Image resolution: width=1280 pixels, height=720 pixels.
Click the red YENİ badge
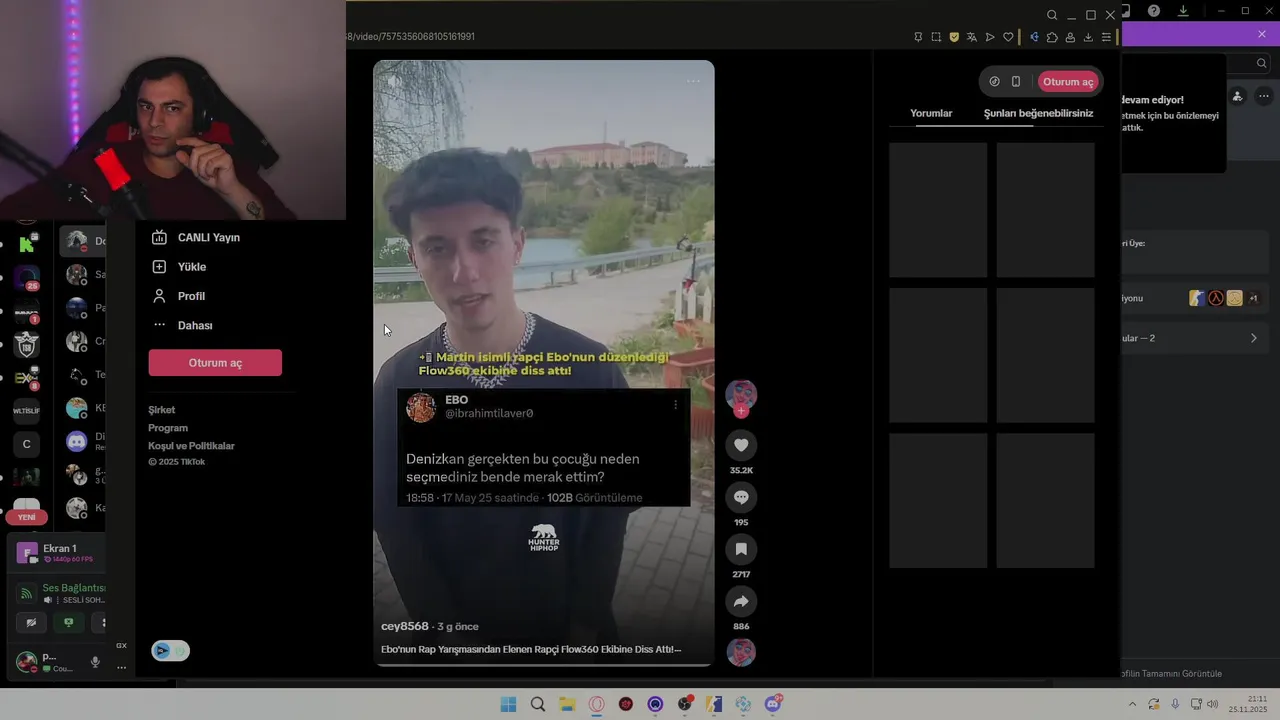click(x=27, y=517)
